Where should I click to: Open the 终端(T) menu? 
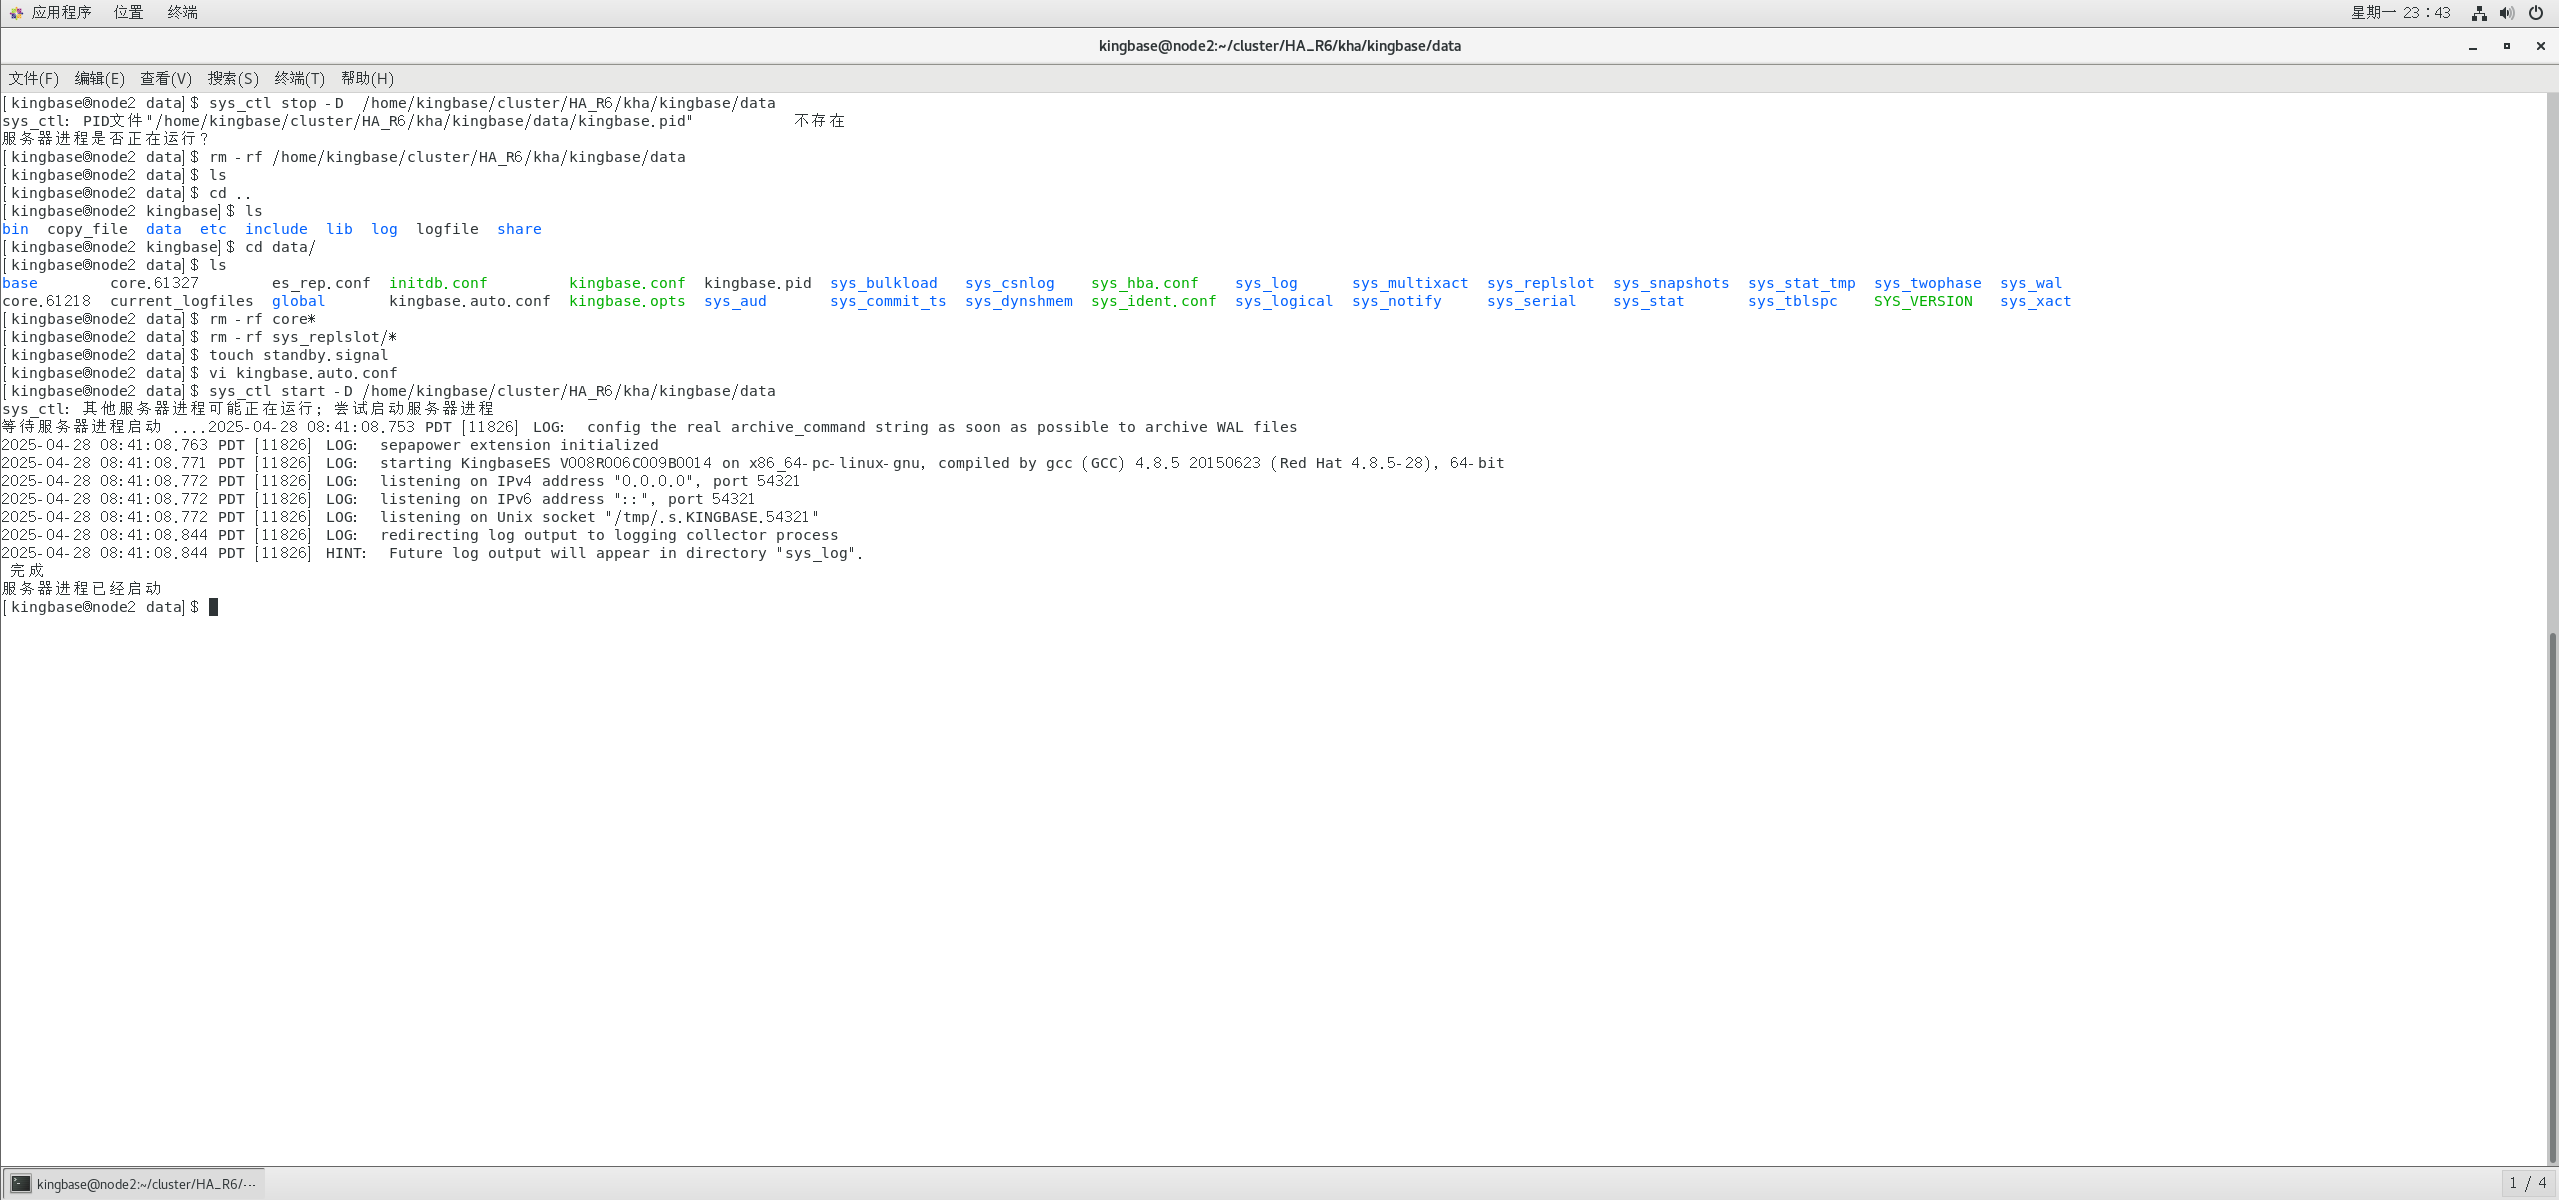pyautogui.click(x=299, y=78)
